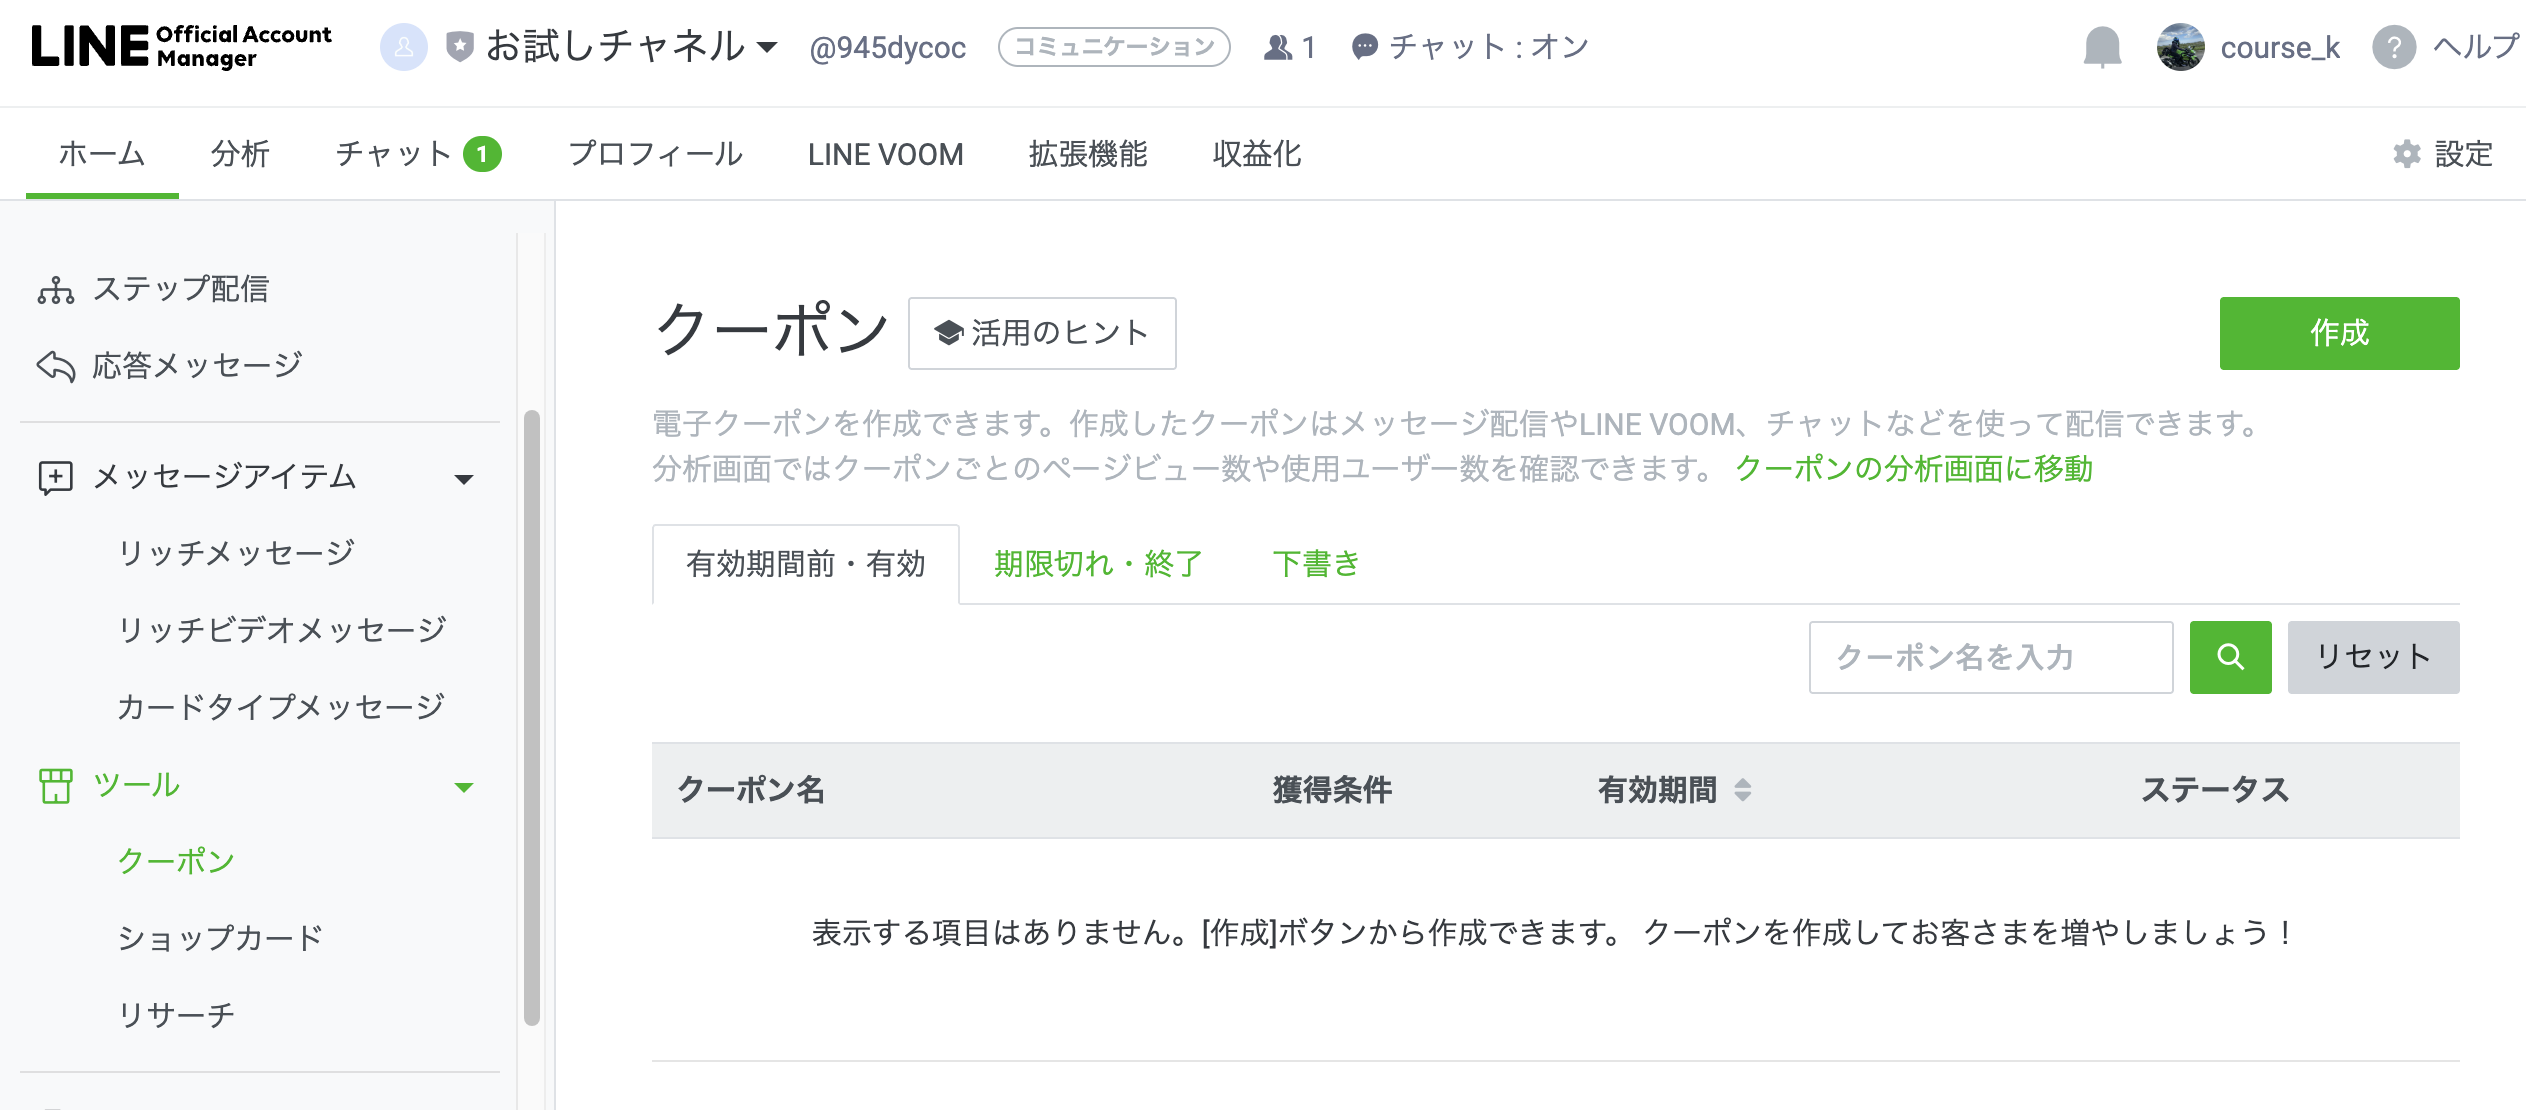Toggle the 有効期間 sort arrows
Image resolution: width=2526 pixels, height=1110 pixels.
1743,790
